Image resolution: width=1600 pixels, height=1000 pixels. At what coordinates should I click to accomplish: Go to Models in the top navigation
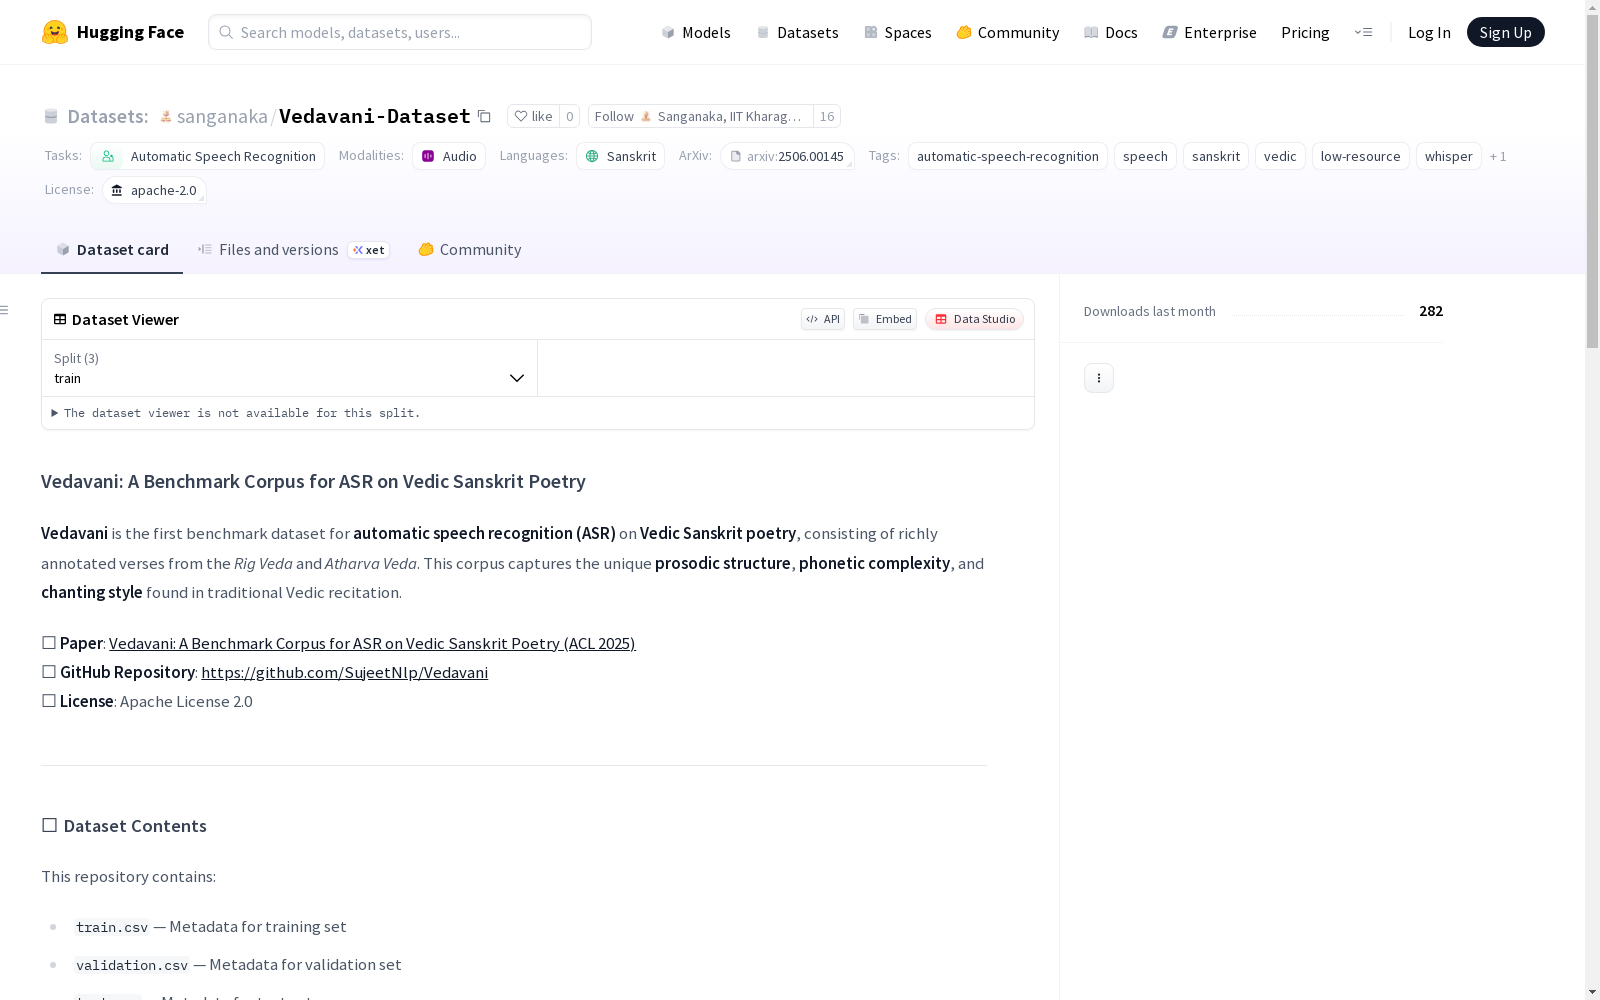click(696, 32)
